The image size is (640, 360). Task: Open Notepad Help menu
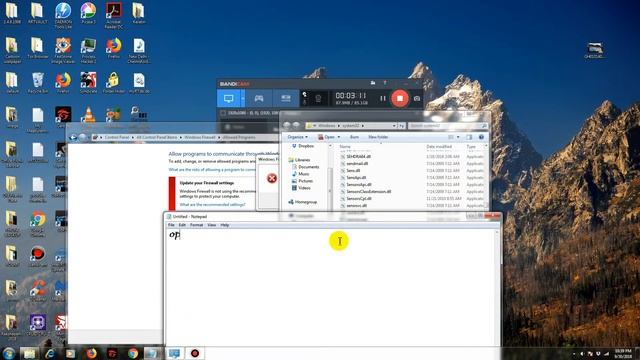coord(224,225)
